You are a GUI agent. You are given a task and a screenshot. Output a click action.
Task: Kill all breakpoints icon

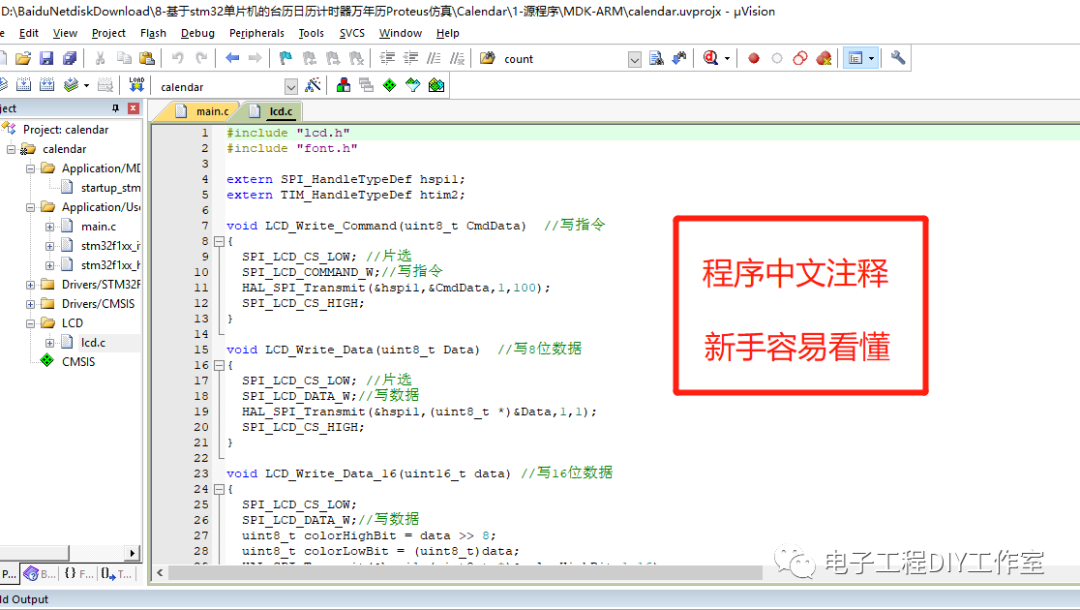point(824,59)
